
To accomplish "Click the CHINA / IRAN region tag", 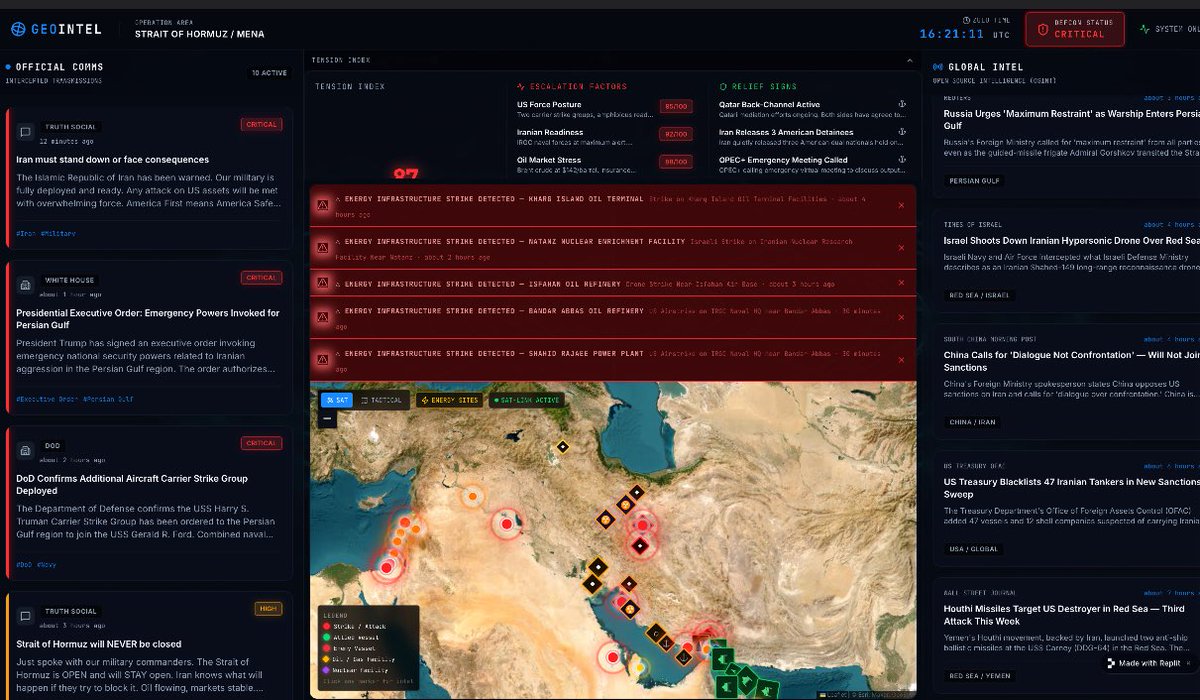I will pyautogui.click(x=973, y=422).
